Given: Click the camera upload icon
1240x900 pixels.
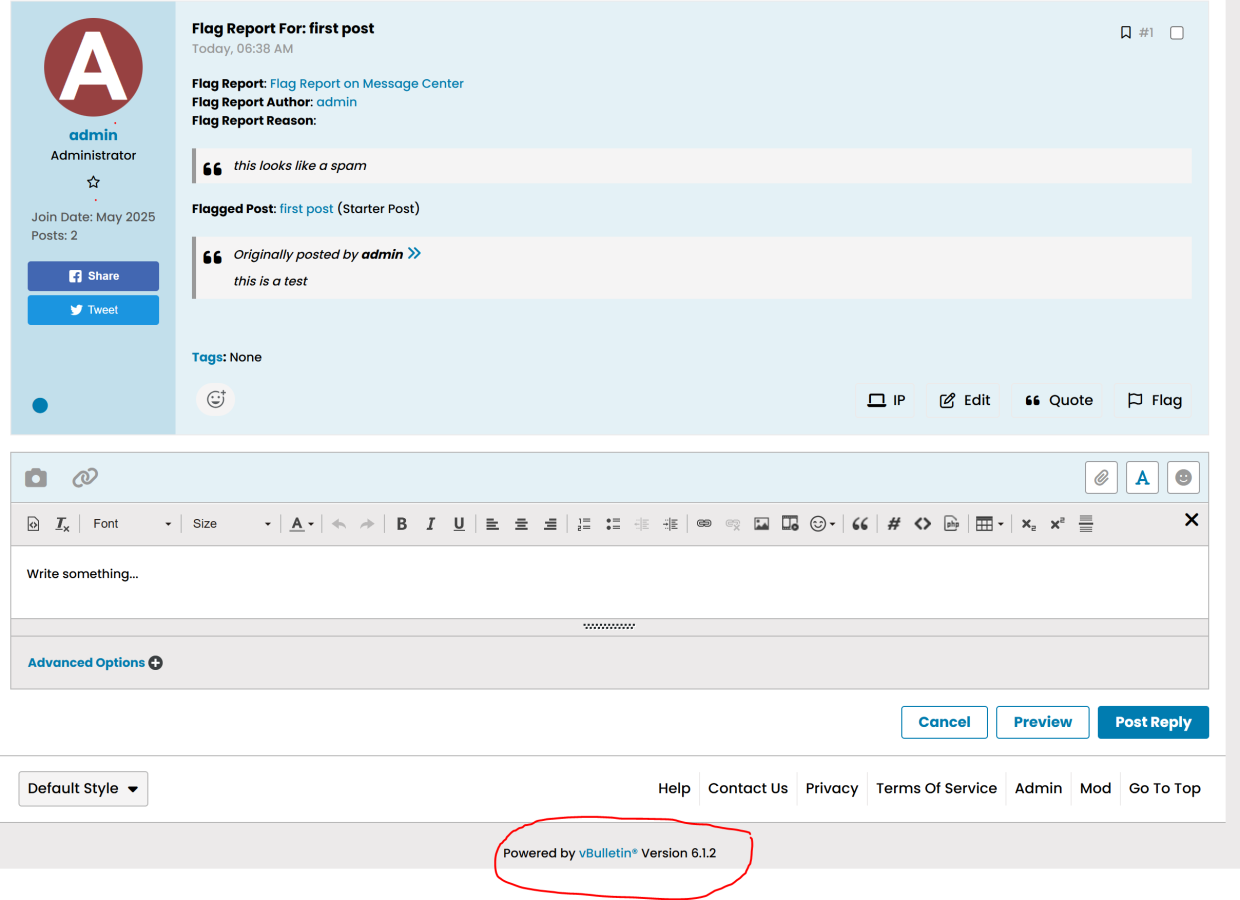Looking at the screenshot, I should pyautogui.click(x=36, y=478).
